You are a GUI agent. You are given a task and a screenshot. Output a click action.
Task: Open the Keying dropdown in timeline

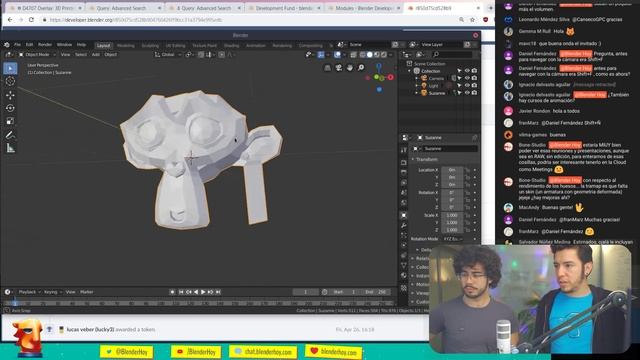(52, 292)
